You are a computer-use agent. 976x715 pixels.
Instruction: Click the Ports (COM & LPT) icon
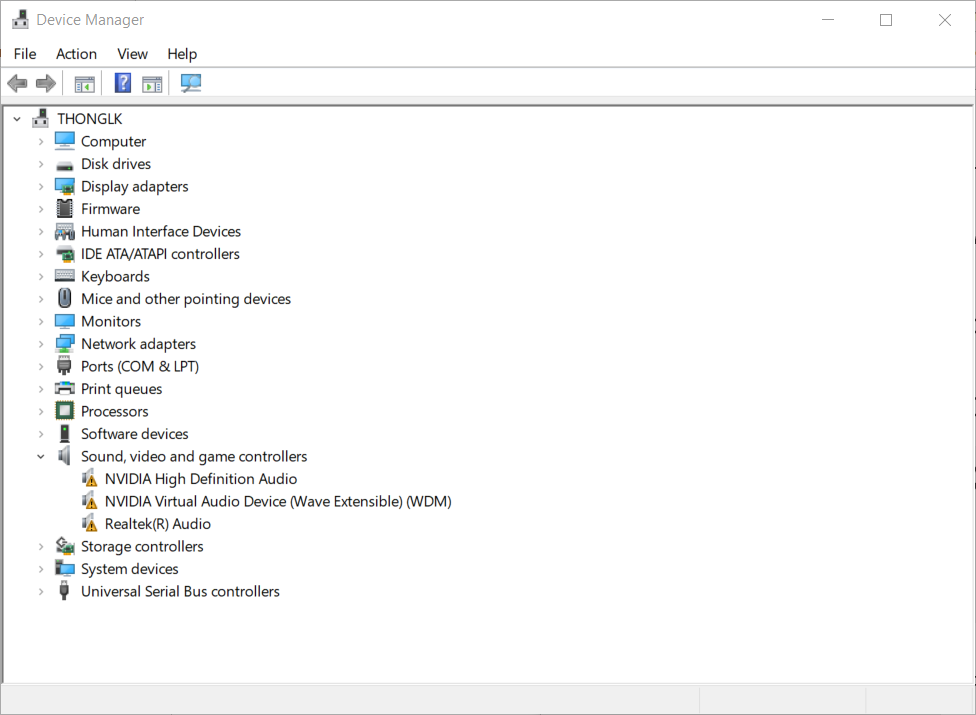(x=64, y=366)
